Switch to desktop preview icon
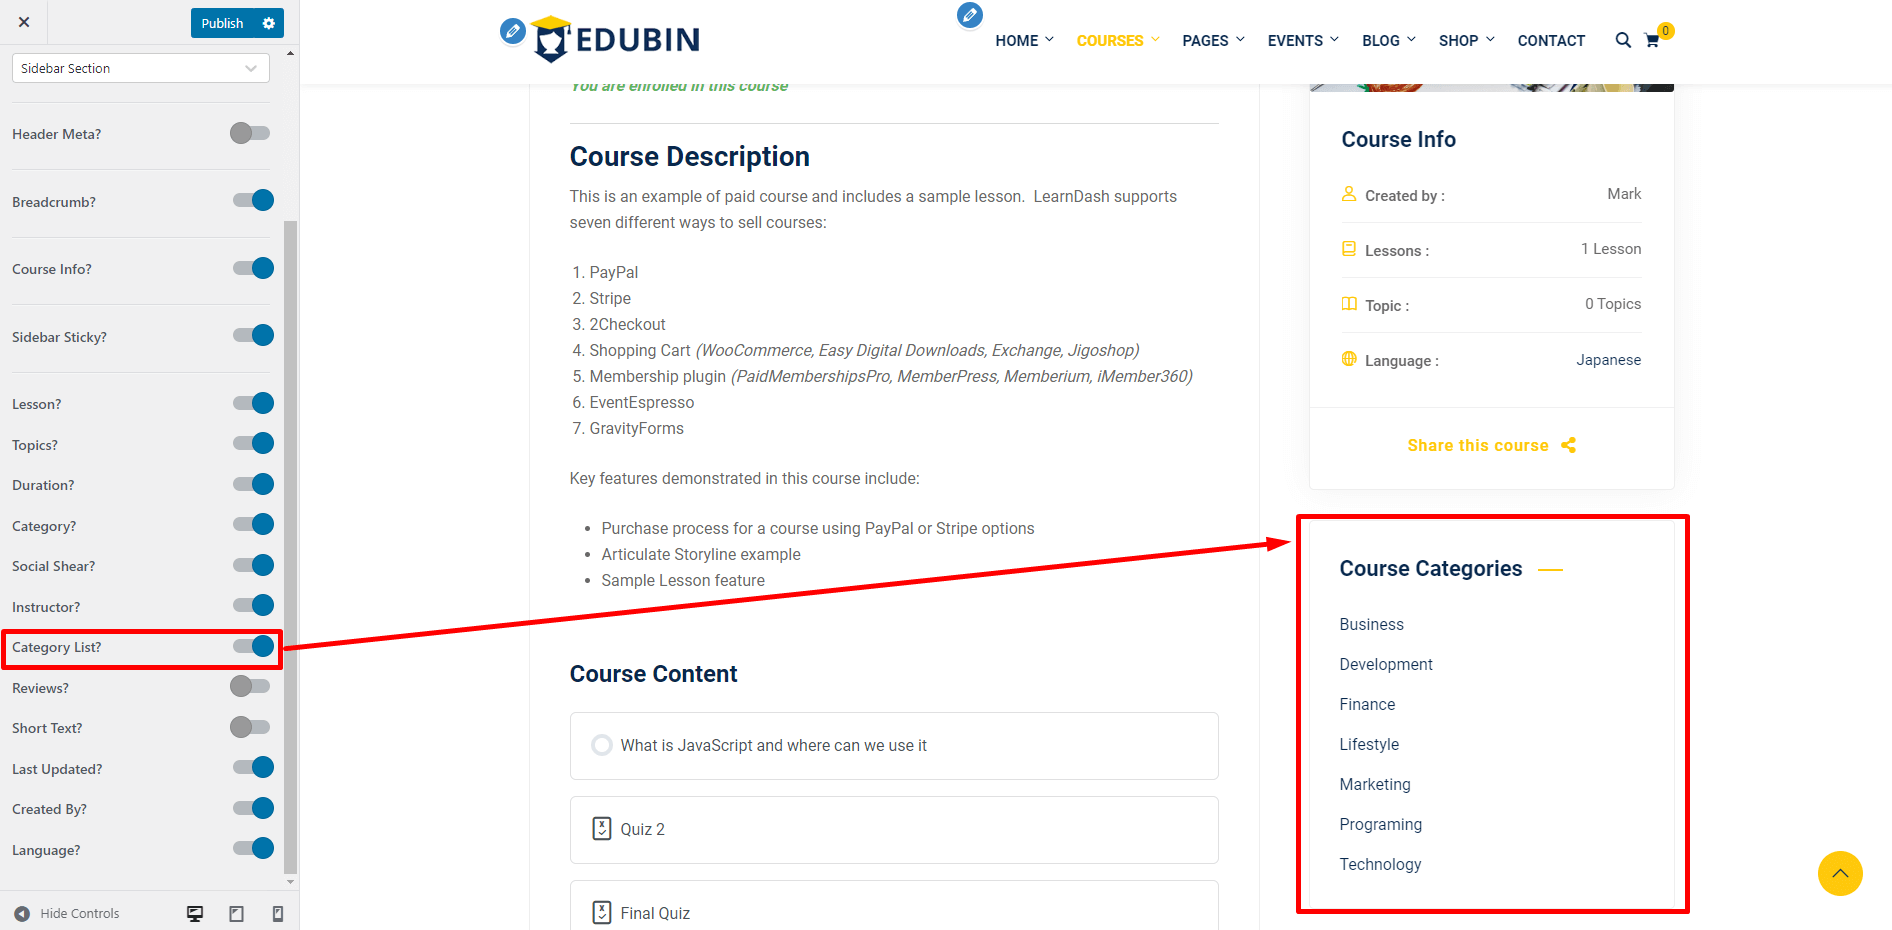The width and height of the screenshot is (1892, 930). pyautogui.click(x=195, y=913)
